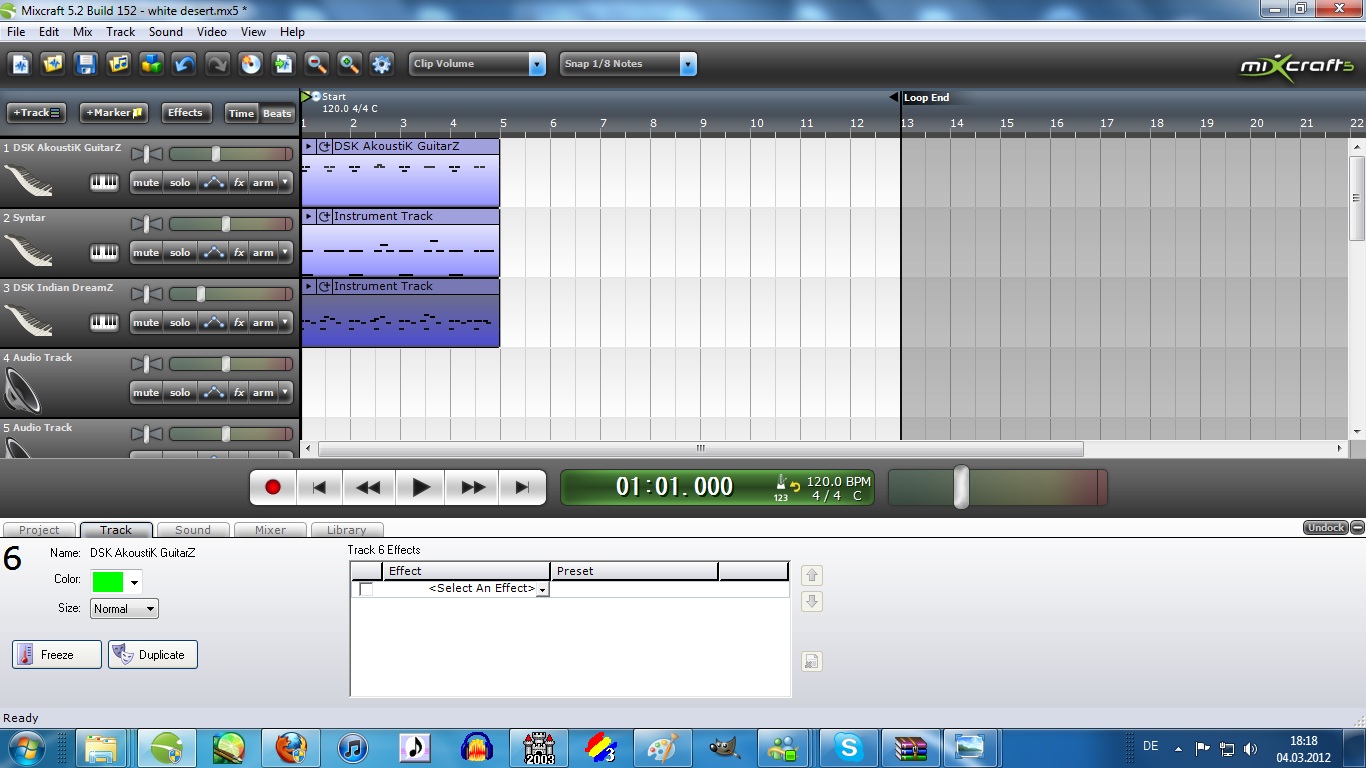
Task: Tick the checkbox in the Track 6 Effects list
Action: 366,589
